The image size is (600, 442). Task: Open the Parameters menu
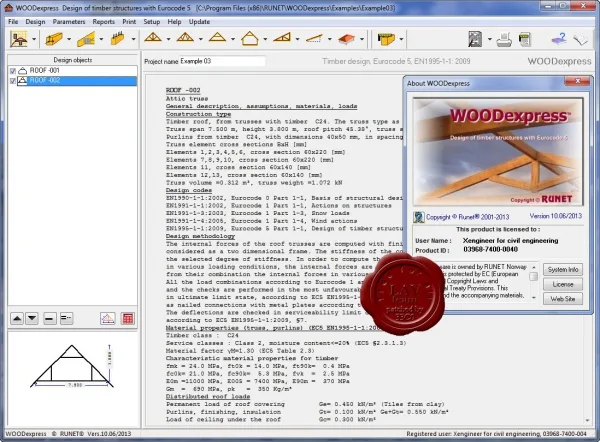69,22
